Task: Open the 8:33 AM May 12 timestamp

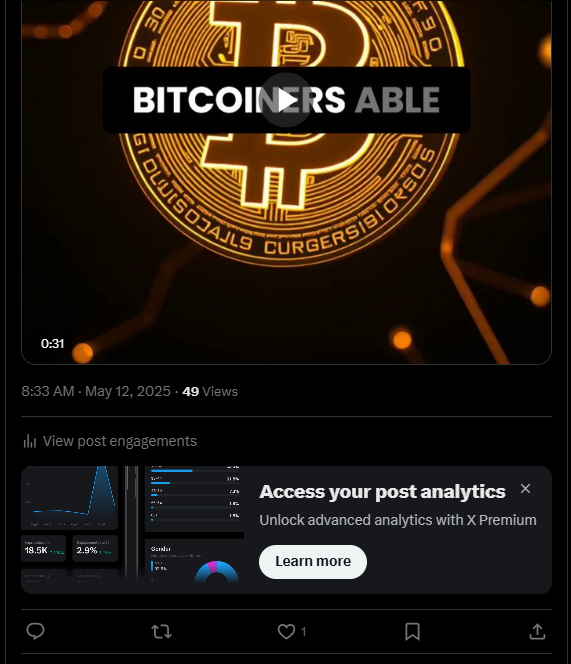Action: (x=96, y=391)
